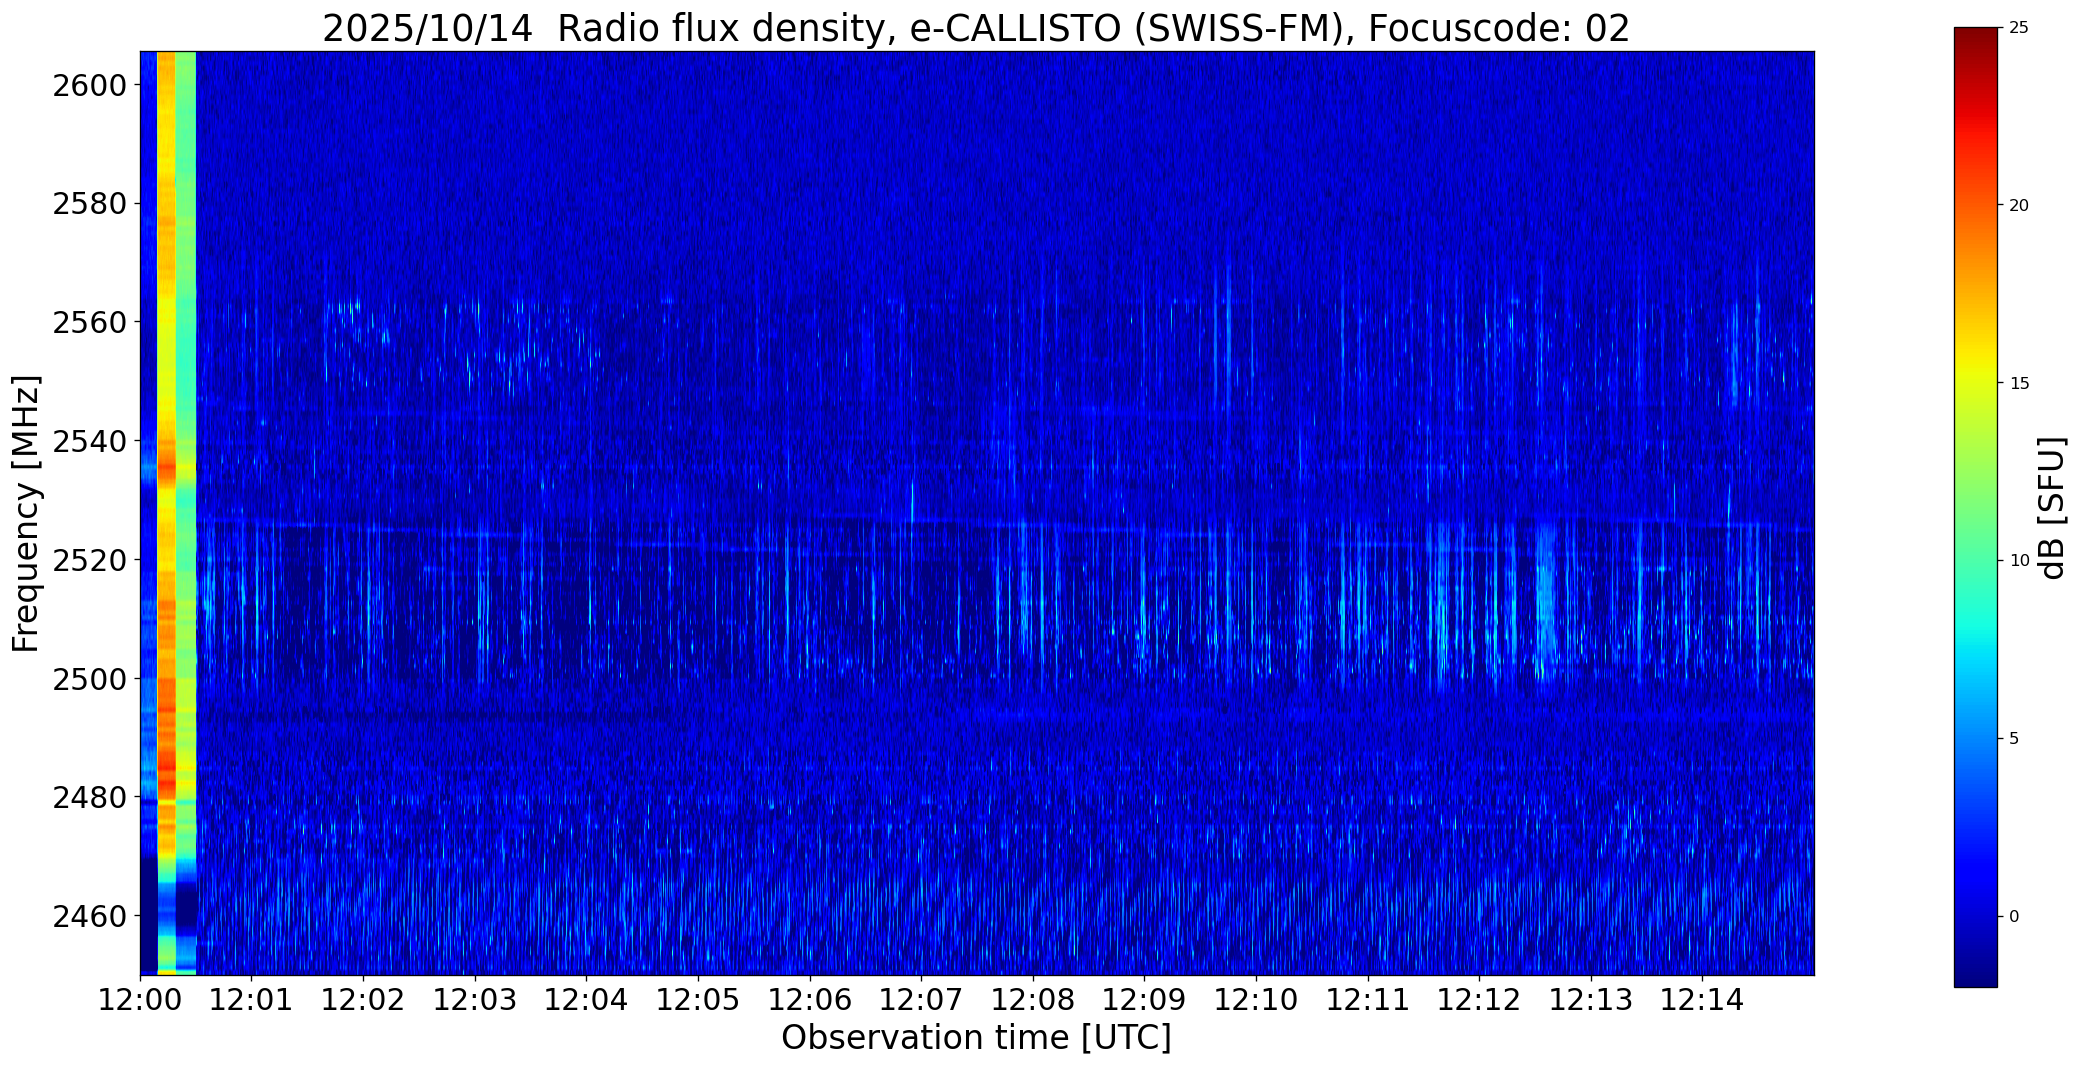Select the 2580 frequency tick label
This screenshot has width=2082, height=1067.
(90, 204)
